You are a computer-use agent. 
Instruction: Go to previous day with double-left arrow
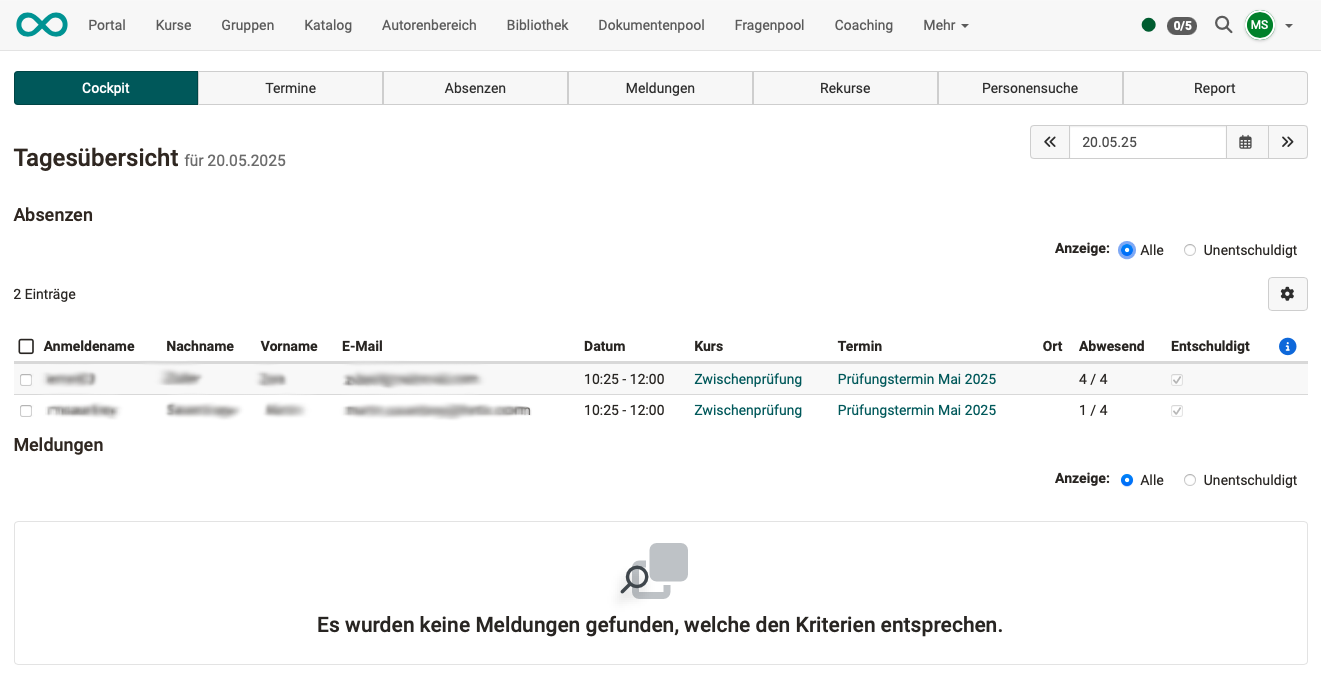pyautogui.click(x=1050, y=142)
